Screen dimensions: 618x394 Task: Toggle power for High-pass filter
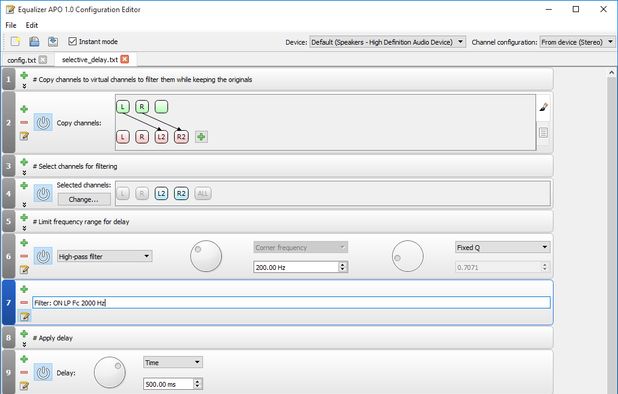coord(43,256)
